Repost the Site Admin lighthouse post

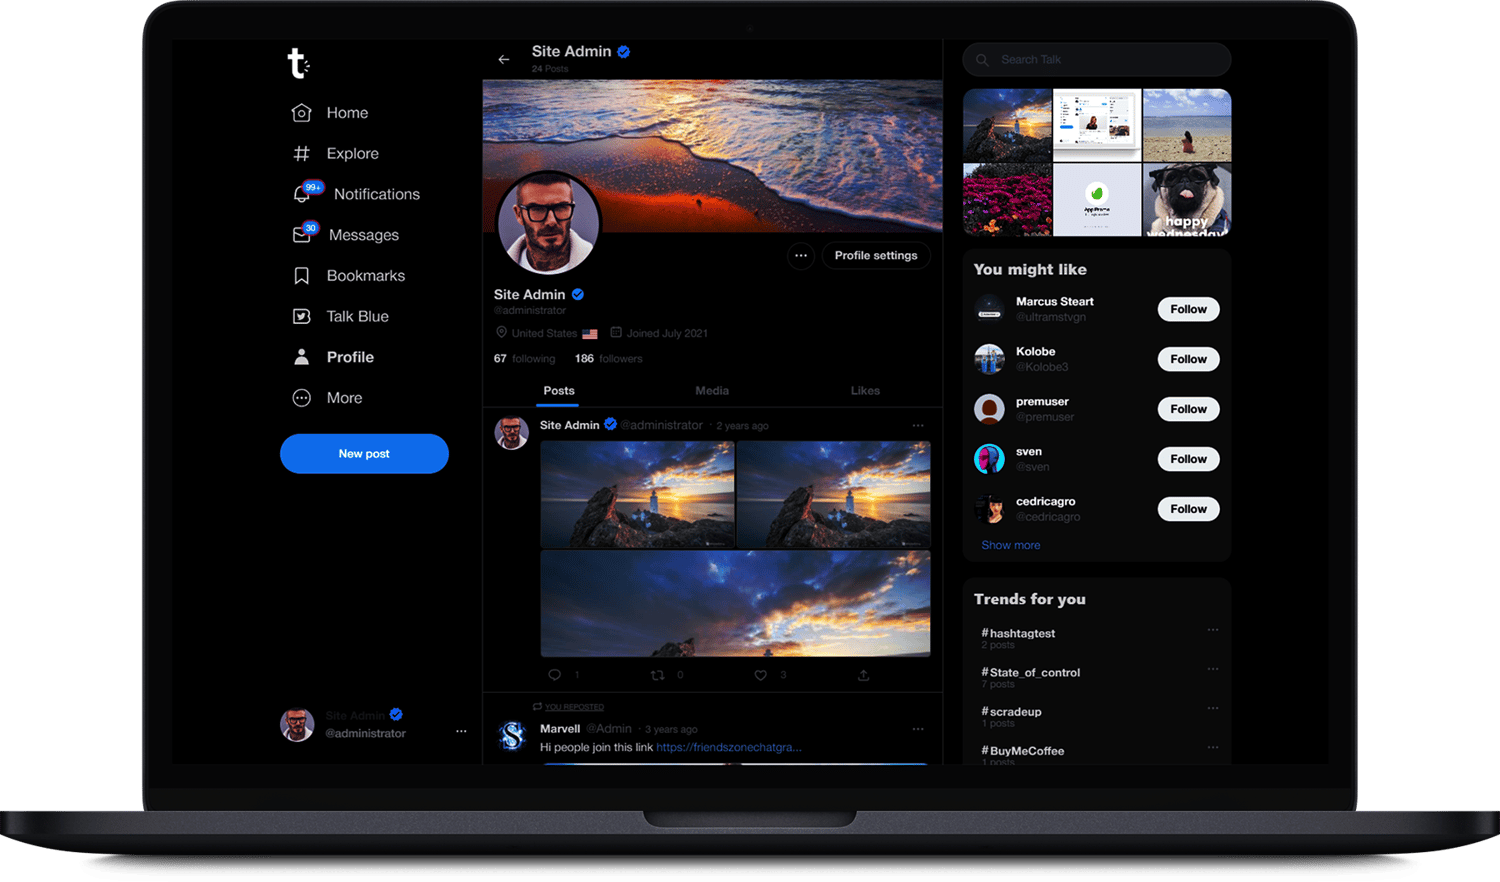click(657, 675)
